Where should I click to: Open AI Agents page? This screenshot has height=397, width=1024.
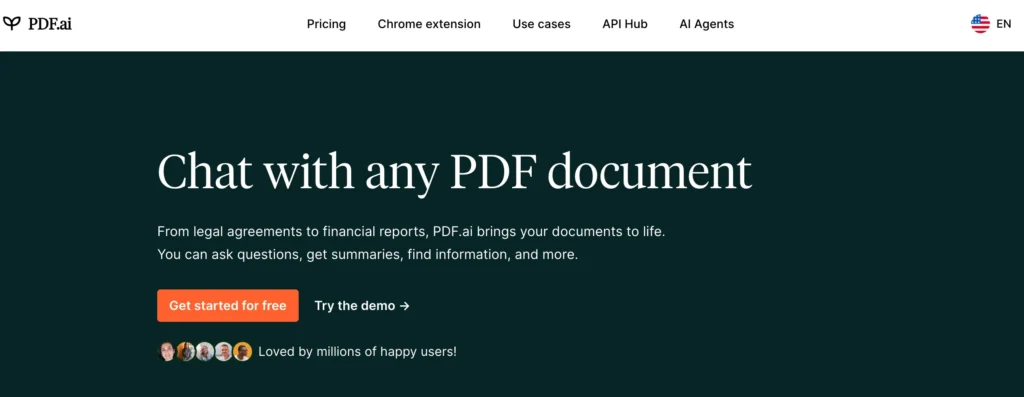[707, 24]
